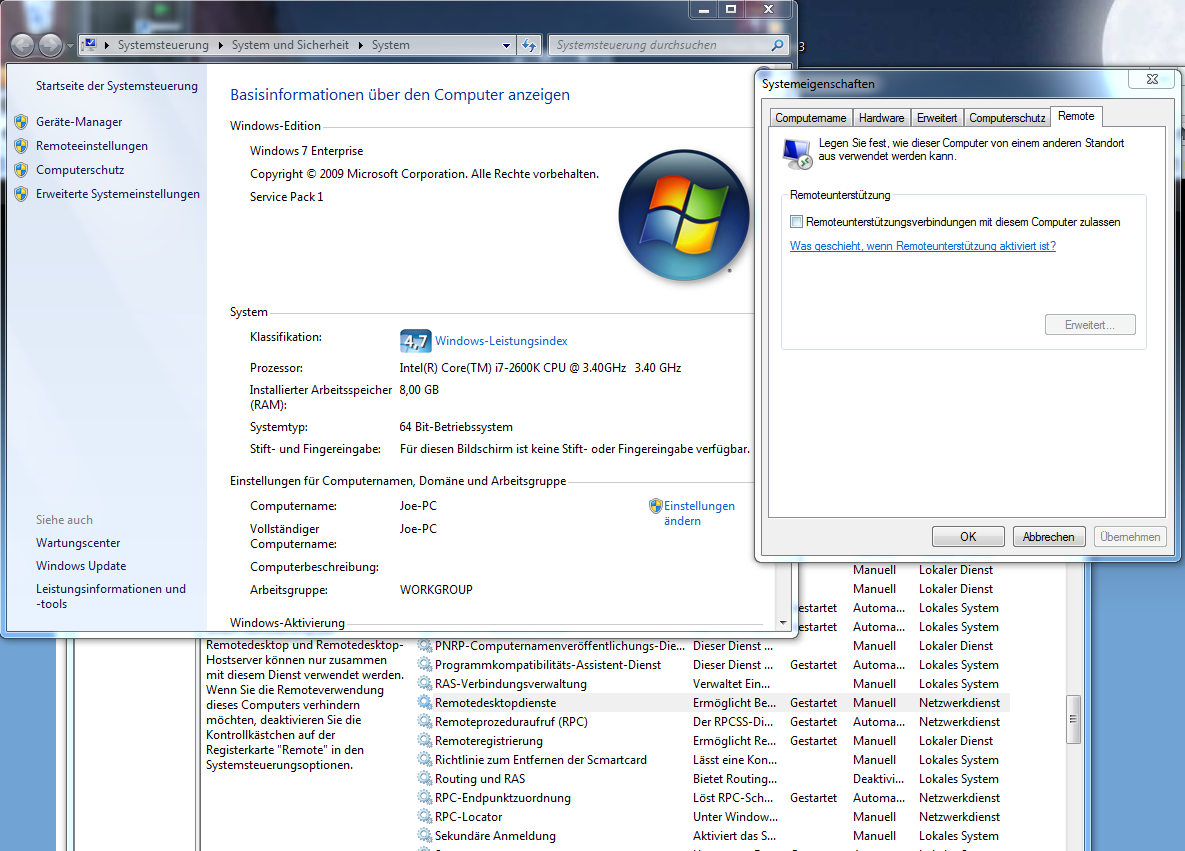Viewport: 1185px width, 851px height.
Task: Click Systemsteuerung in the breadcrumb
Action: tap(163, 45)
